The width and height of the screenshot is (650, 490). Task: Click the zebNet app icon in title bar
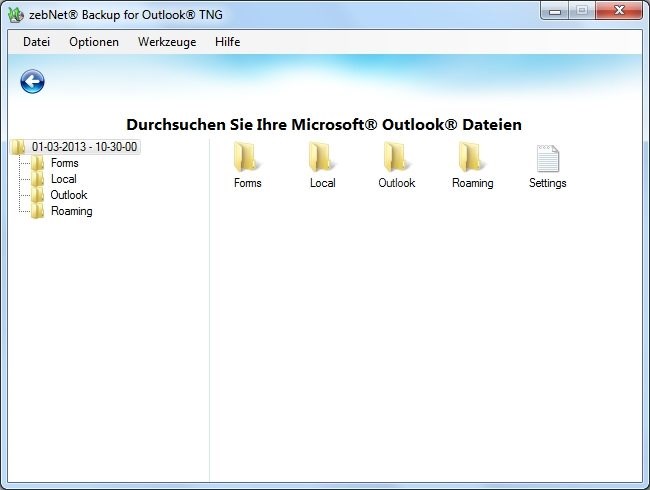coord(16,15)
